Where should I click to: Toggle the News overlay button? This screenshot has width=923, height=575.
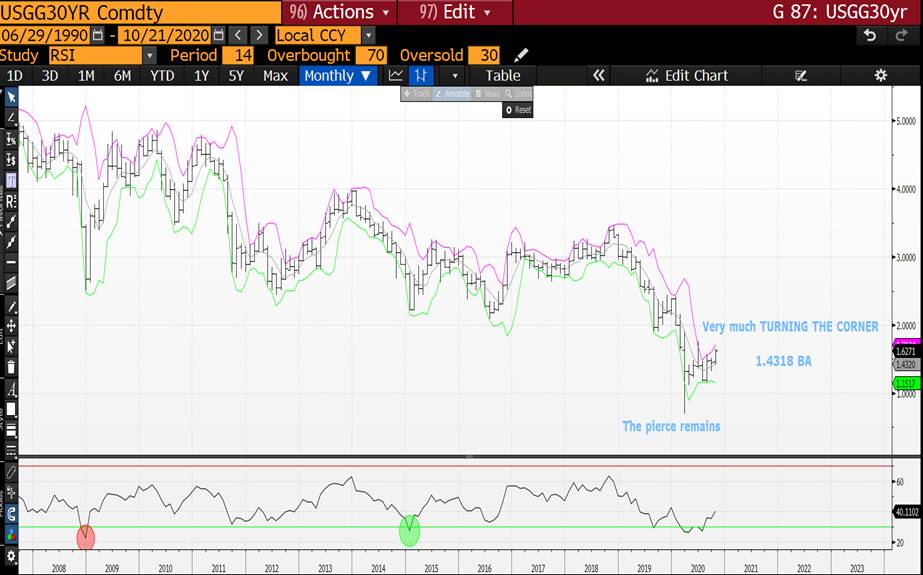coord(487,94)
